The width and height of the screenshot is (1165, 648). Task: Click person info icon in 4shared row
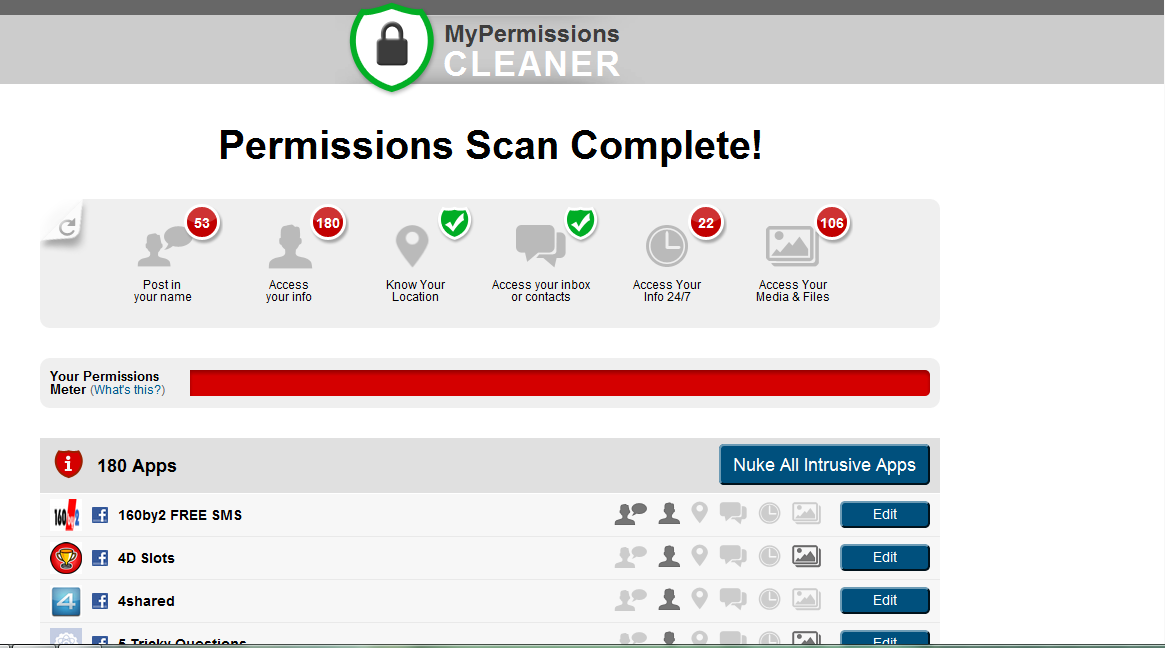tap(669, 600)
